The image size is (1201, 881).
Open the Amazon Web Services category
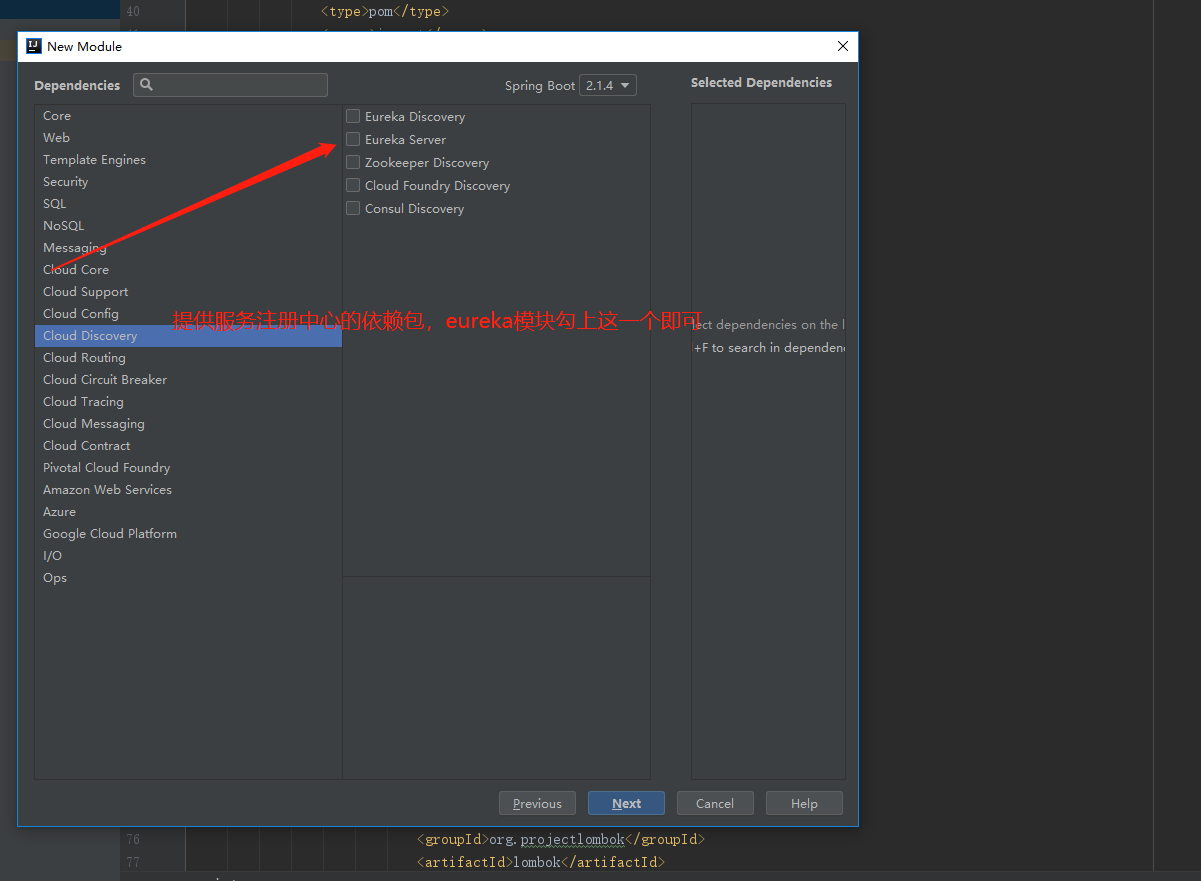[x=188, y=490]
